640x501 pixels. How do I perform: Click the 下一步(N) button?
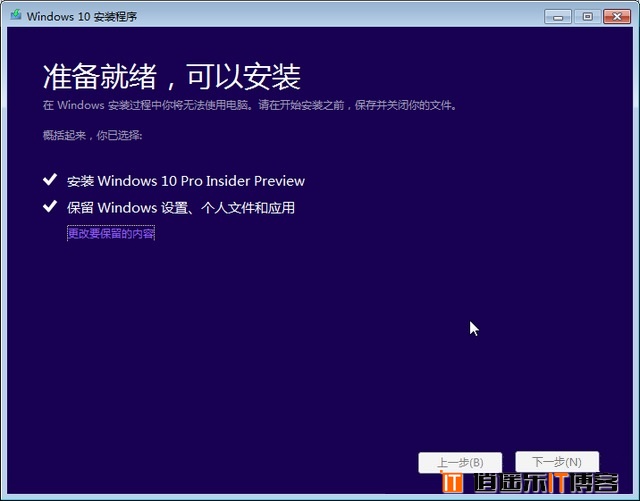pos(557,462)
